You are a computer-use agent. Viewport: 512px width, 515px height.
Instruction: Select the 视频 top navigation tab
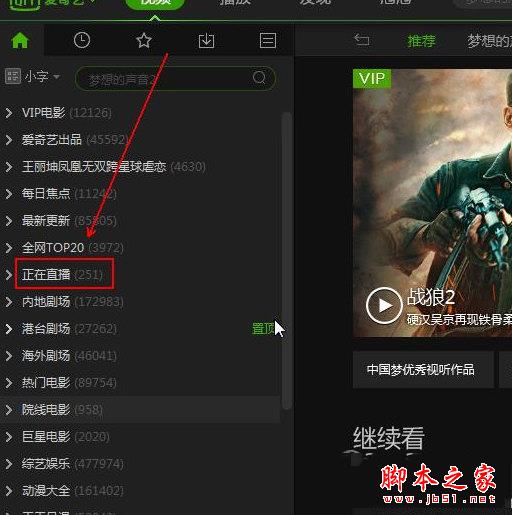[x=155, y=3]
